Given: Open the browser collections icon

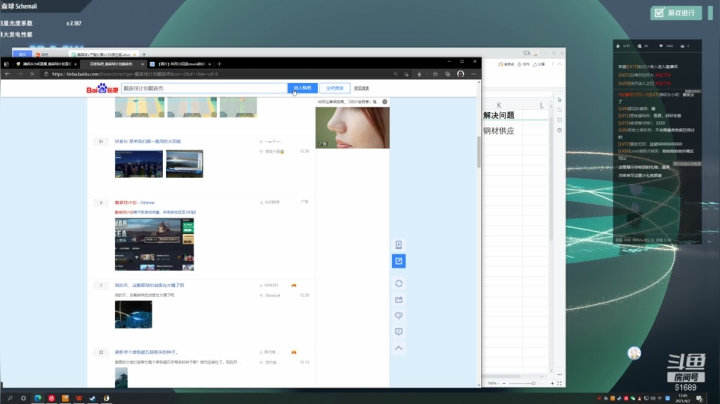Looking at the screenshot, I should (448, 74).
